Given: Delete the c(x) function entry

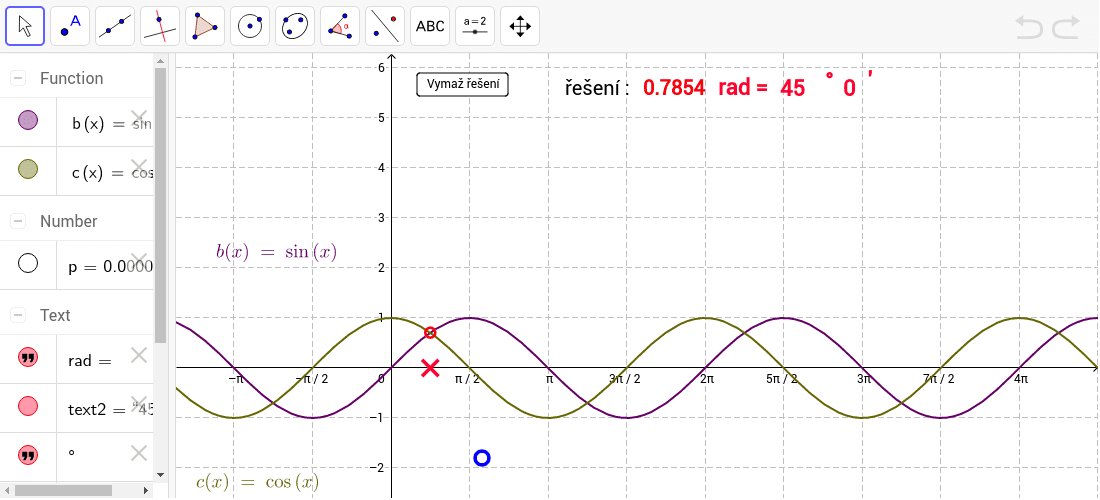Looking at the screenshot, I should click(x=139, y=166).
